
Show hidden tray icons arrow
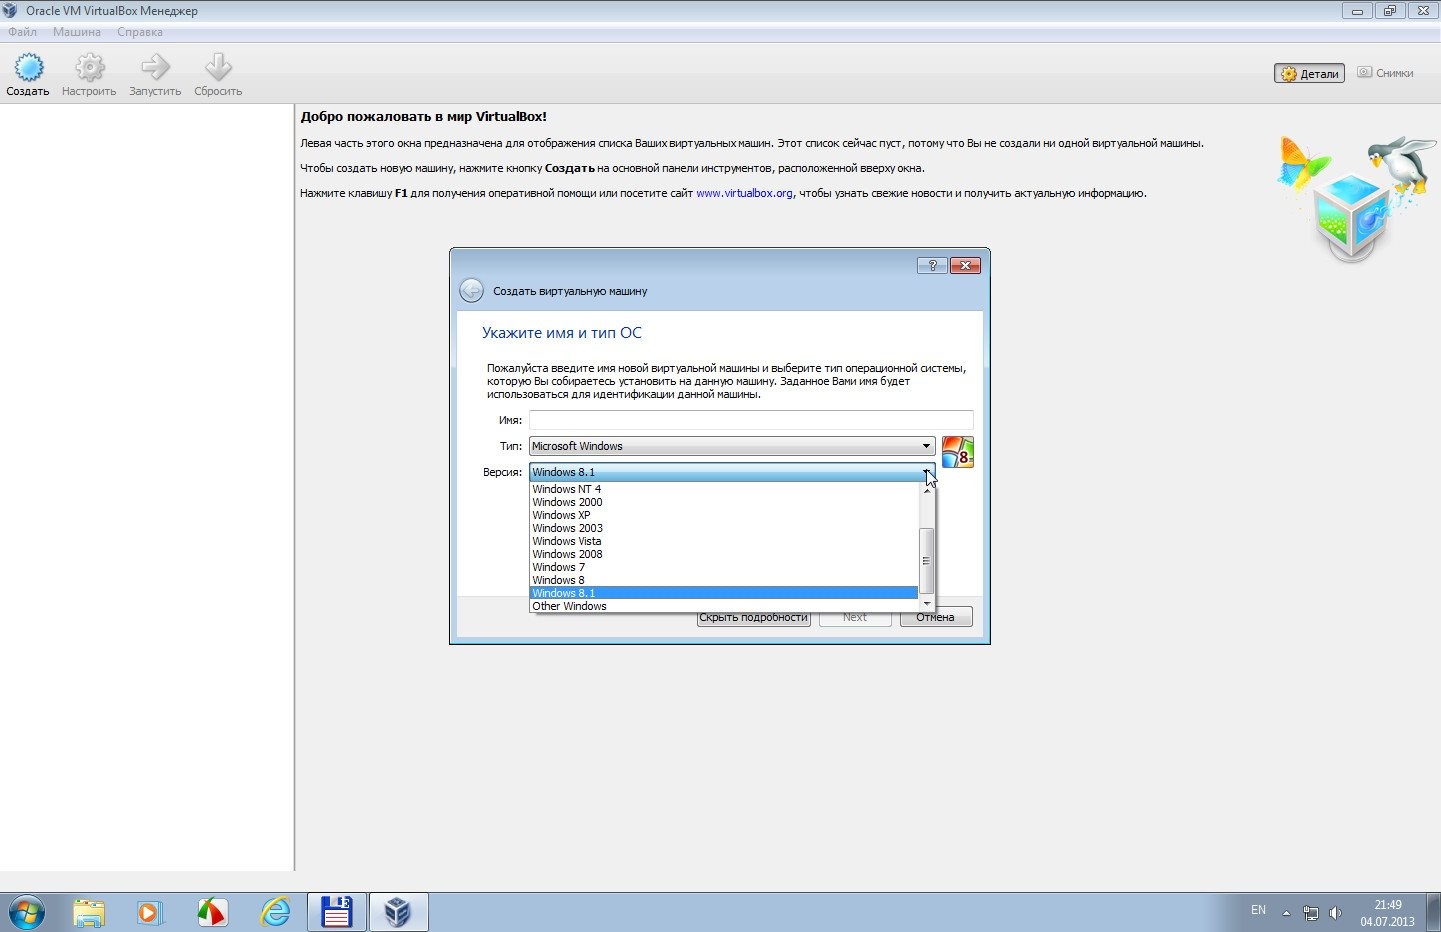click(1287, 913)
